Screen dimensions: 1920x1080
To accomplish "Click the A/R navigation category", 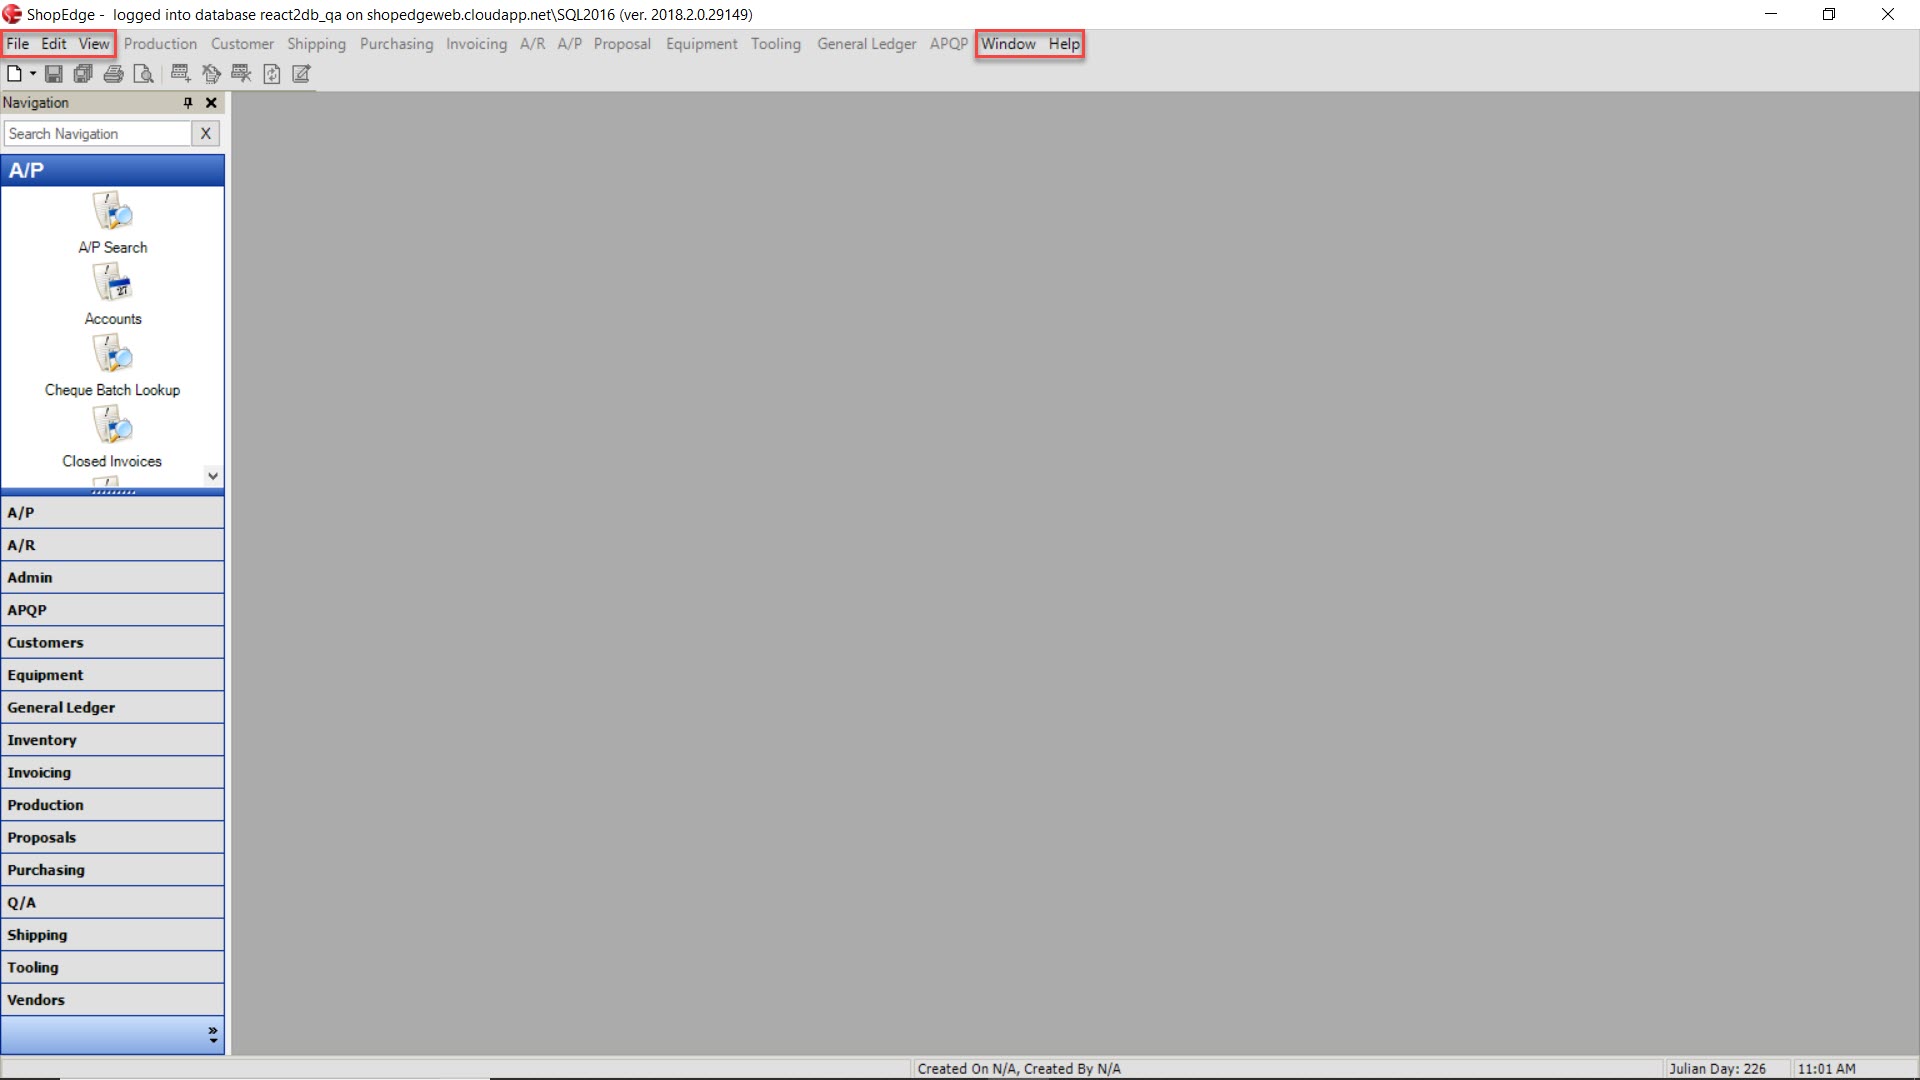I will point(112,545).
